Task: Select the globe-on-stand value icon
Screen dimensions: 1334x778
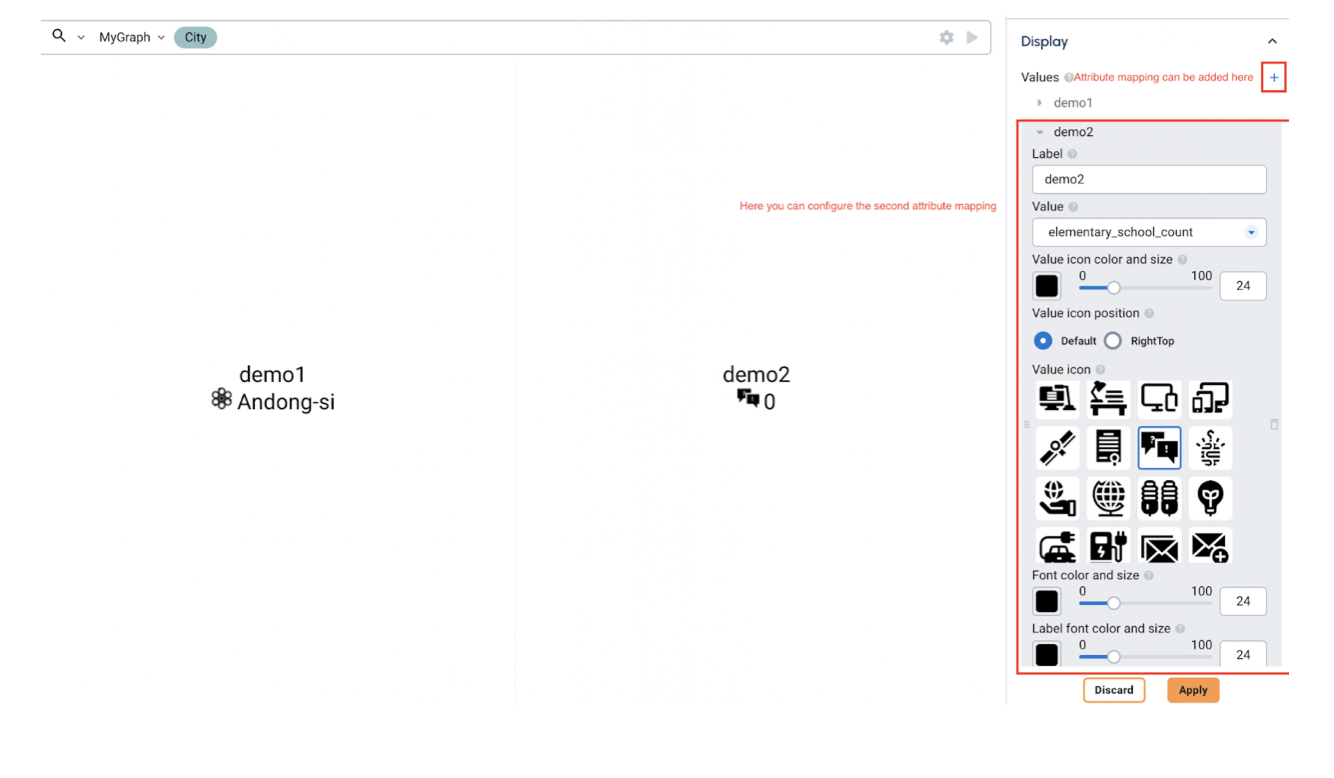Action: (x=1108, y=497)
